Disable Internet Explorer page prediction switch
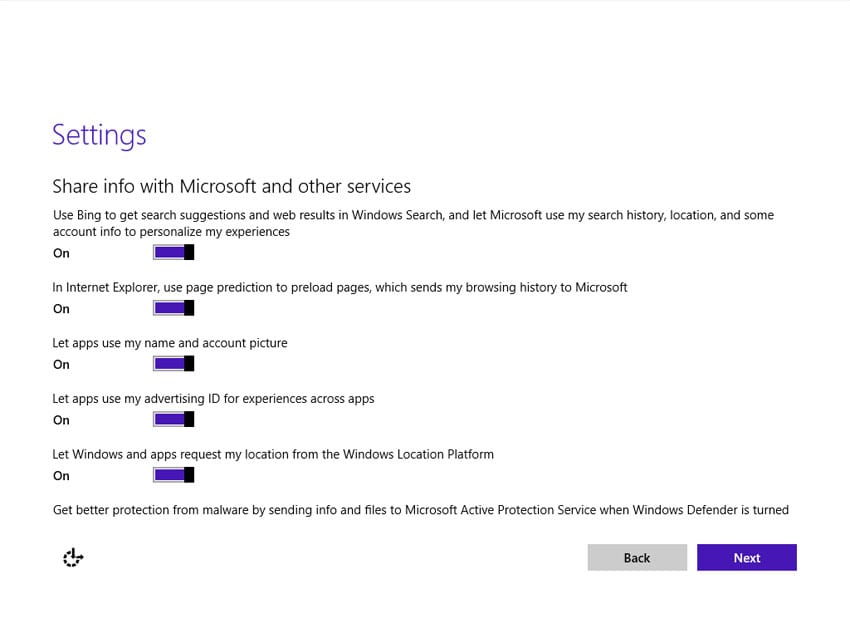The width and height of the screenshot is (850, 638). click(174, 308)
